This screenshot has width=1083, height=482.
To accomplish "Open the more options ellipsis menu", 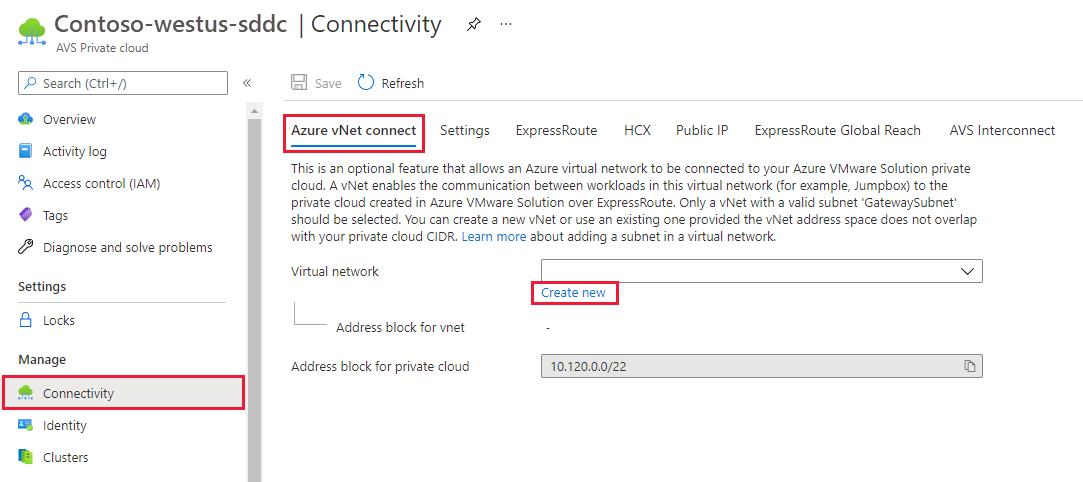I will click(x=506, y=25).
